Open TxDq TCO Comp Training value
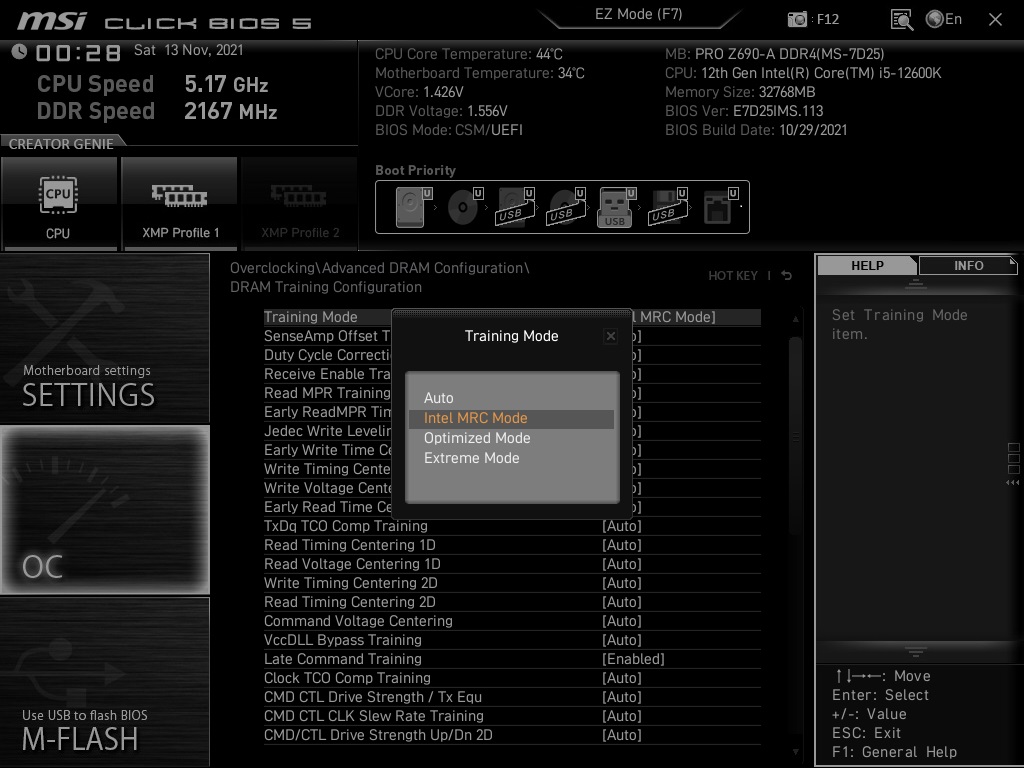The height and width of the screenshot is (768, 1024). point(622,526)
